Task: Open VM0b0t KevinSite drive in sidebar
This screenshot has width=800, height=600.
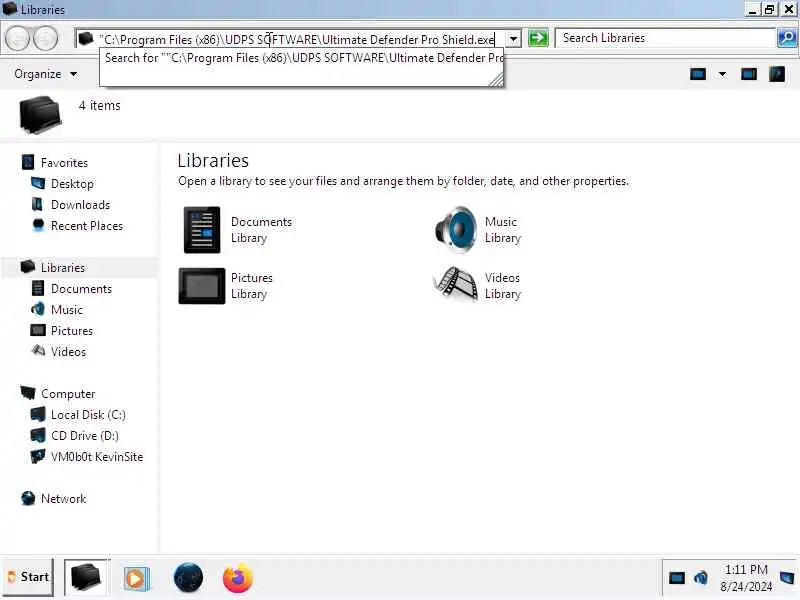Action: tap(97, 457)
